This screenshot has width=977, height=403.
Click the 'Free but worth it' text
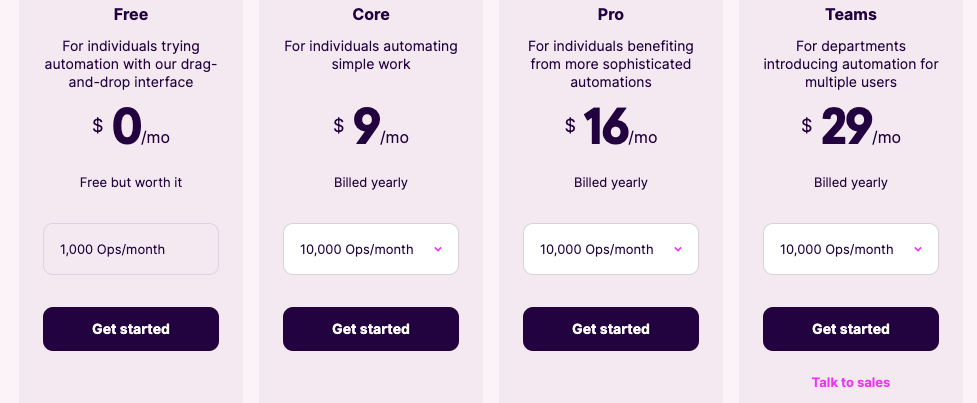point(131,182)
